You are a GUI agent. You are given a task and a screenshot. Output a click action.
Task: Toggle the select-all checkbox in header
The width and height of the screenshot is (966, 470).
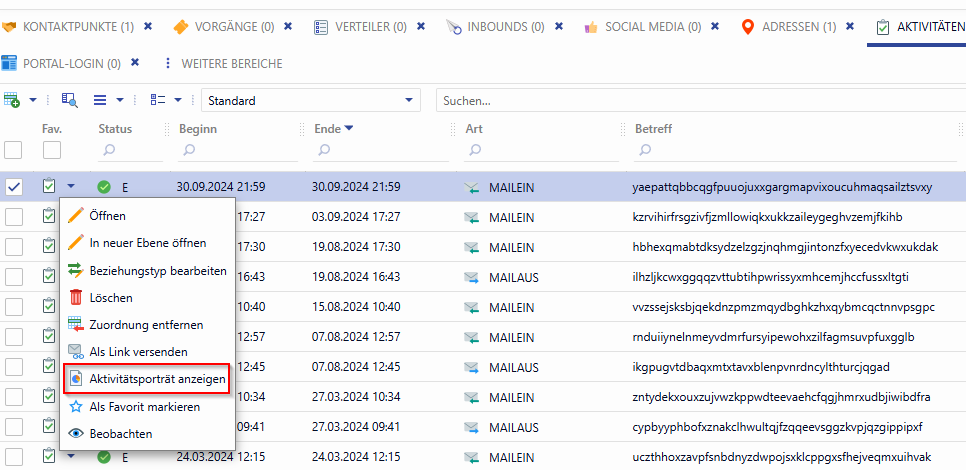click(x=14, y=150)
